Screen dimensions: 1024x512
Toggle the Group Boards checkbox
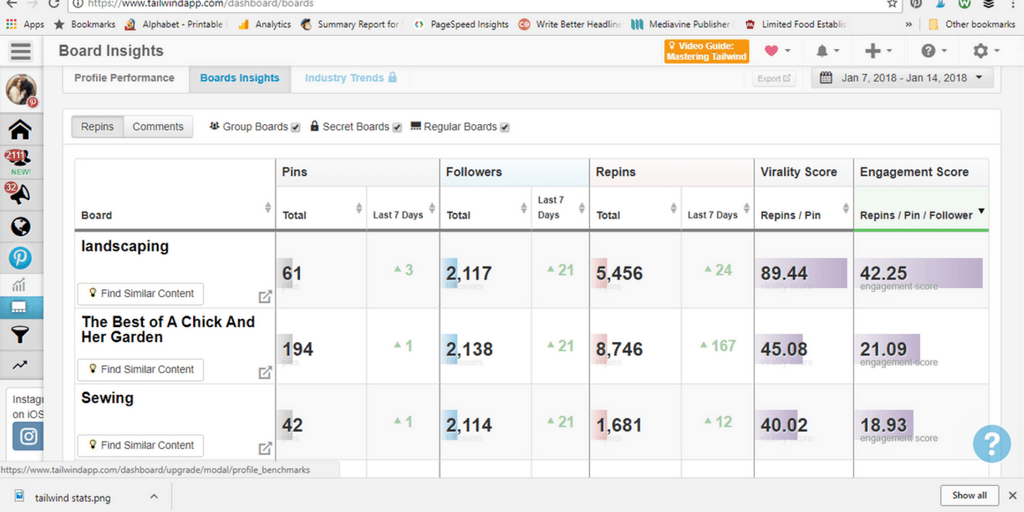coord(295,127)
